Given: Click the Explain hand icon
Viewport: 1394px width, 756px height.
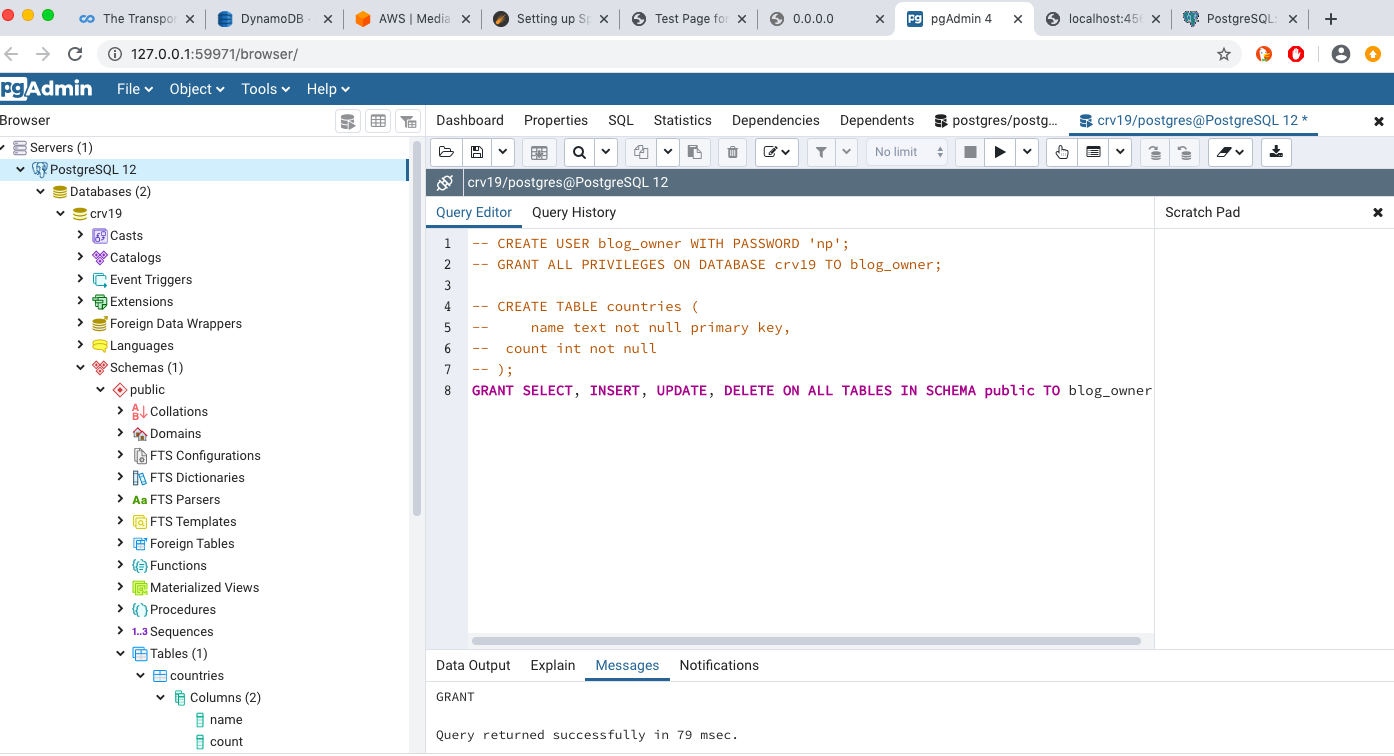Looking at the screenshot, I should [x=1062, y=152].
